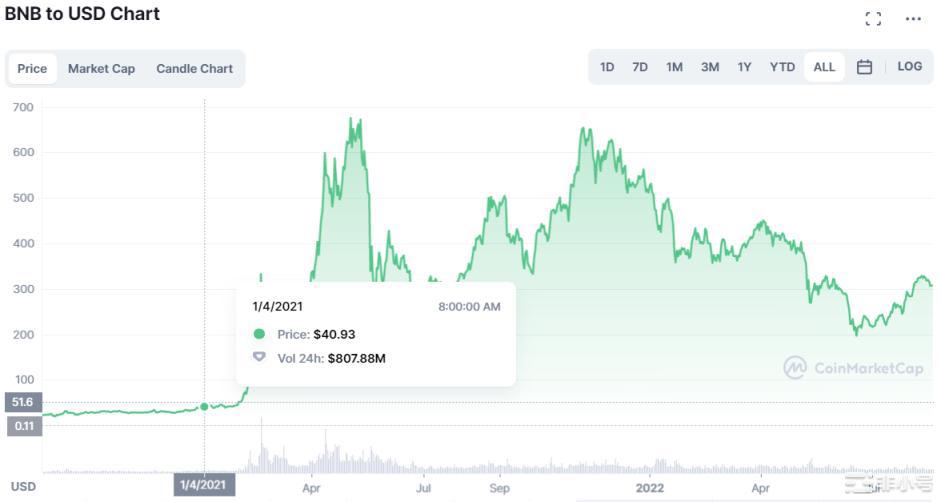Click the 51.6 price label on y-axis

21,401
